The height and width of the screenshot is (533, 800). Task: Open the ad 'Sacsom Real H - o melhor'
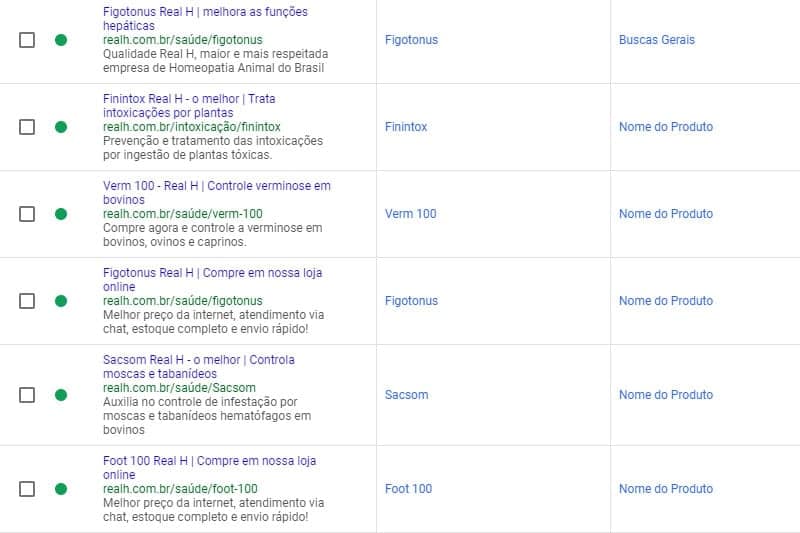[198, 367]
